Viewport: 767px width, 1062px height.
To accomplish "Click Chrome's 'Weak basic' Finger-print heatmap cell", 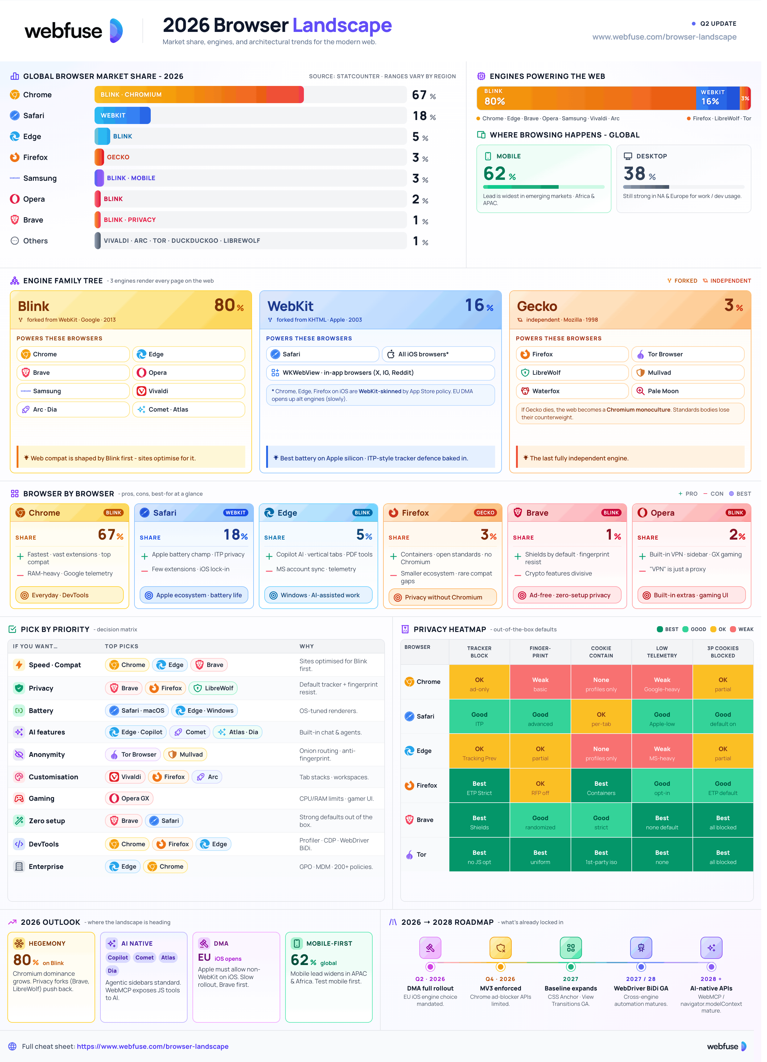I will pos(540,682).
